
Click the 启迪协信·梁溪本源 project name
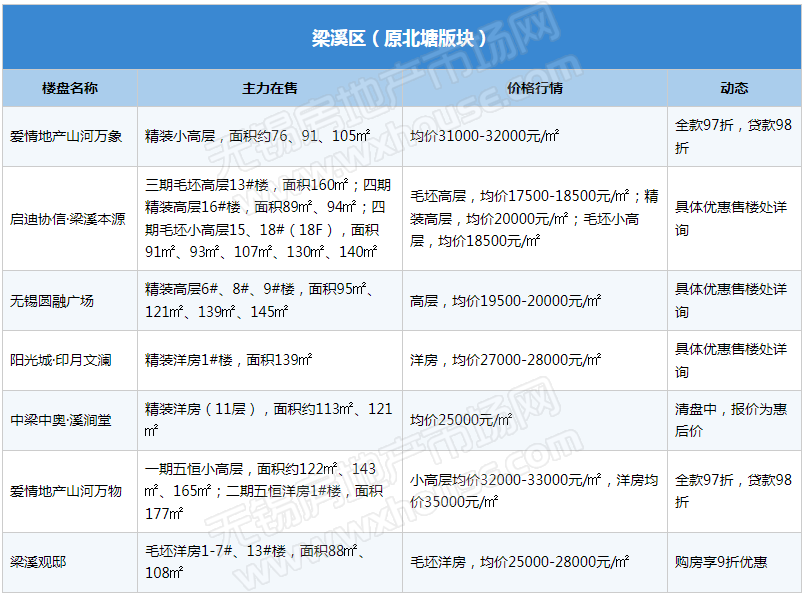(68, 219)
